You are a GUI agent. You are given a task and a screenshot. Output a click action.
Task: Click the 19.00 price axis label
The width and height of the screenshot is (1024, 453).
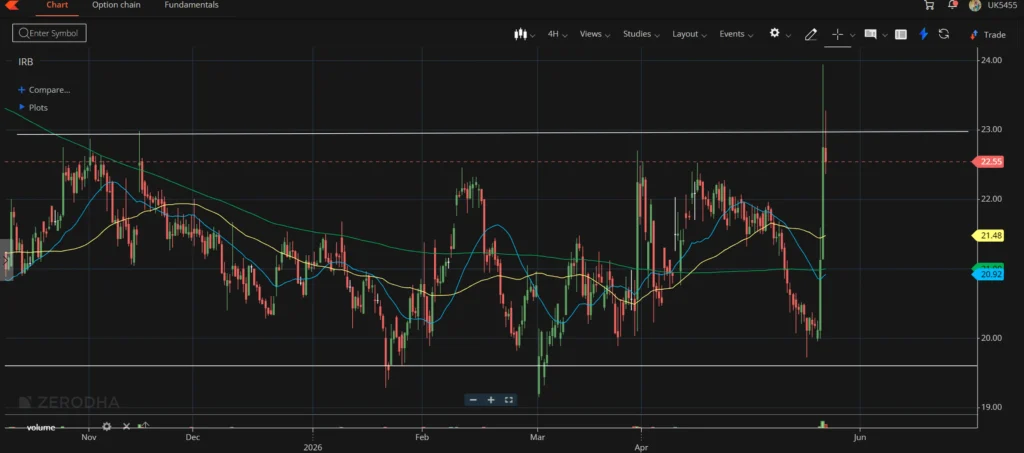(991, 407)
